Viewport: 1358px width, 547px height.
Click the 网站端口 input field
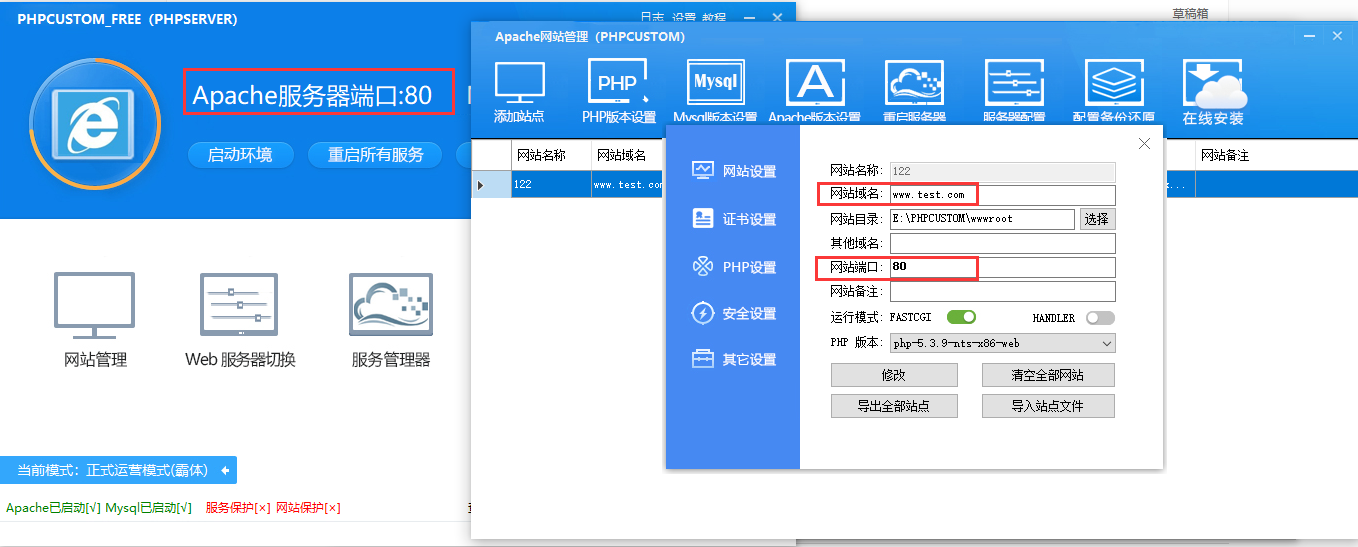[1003, 267]
